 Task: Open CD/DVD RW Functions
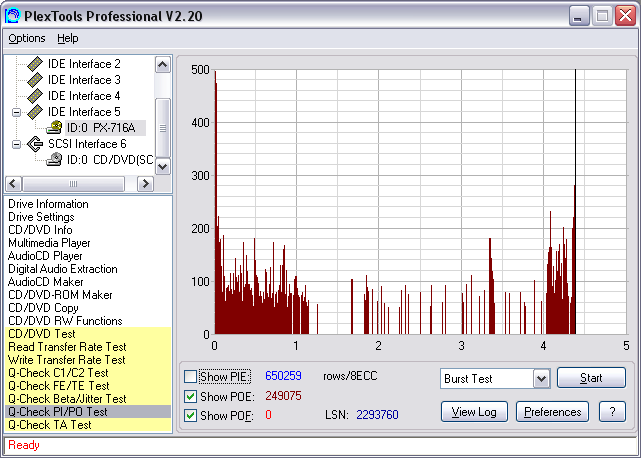pos(65,321)
